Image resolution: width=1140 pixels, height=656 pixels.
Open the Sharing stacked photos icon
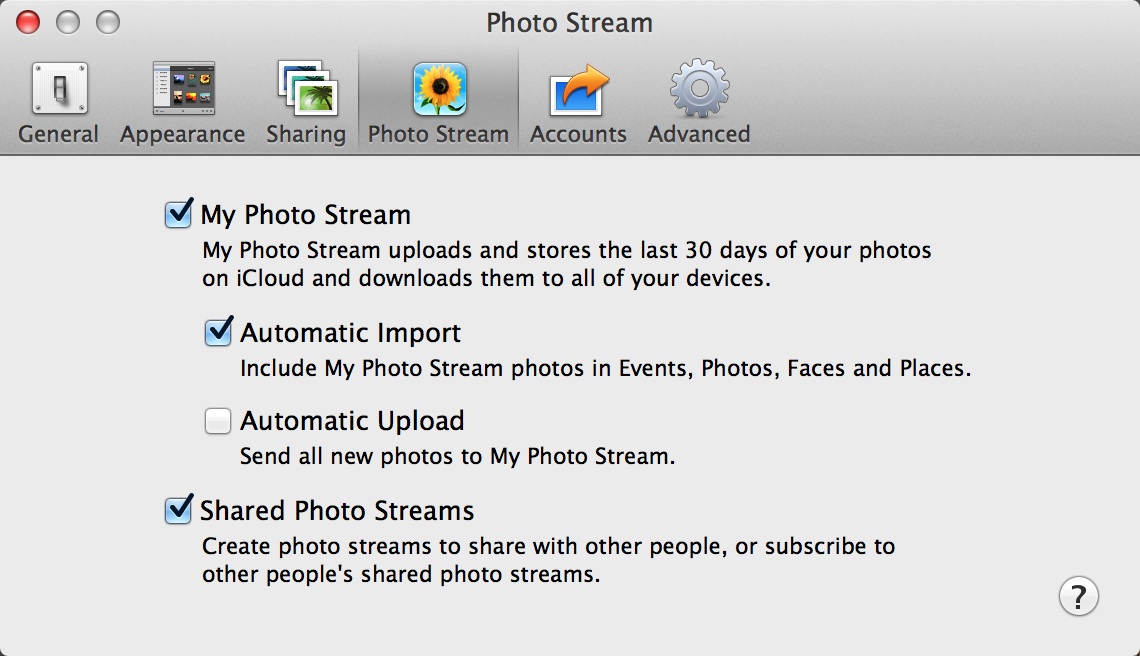[307, 90]
